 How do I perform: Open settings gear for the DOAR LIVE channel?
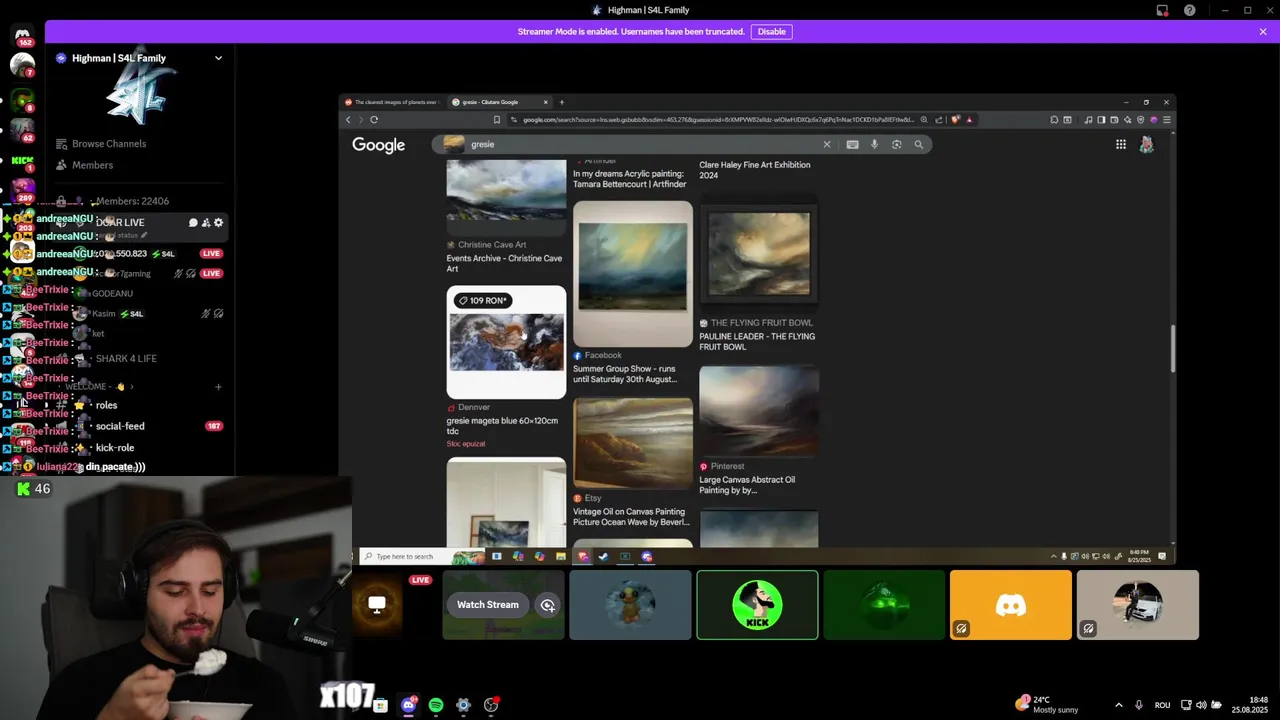point(218,222)
